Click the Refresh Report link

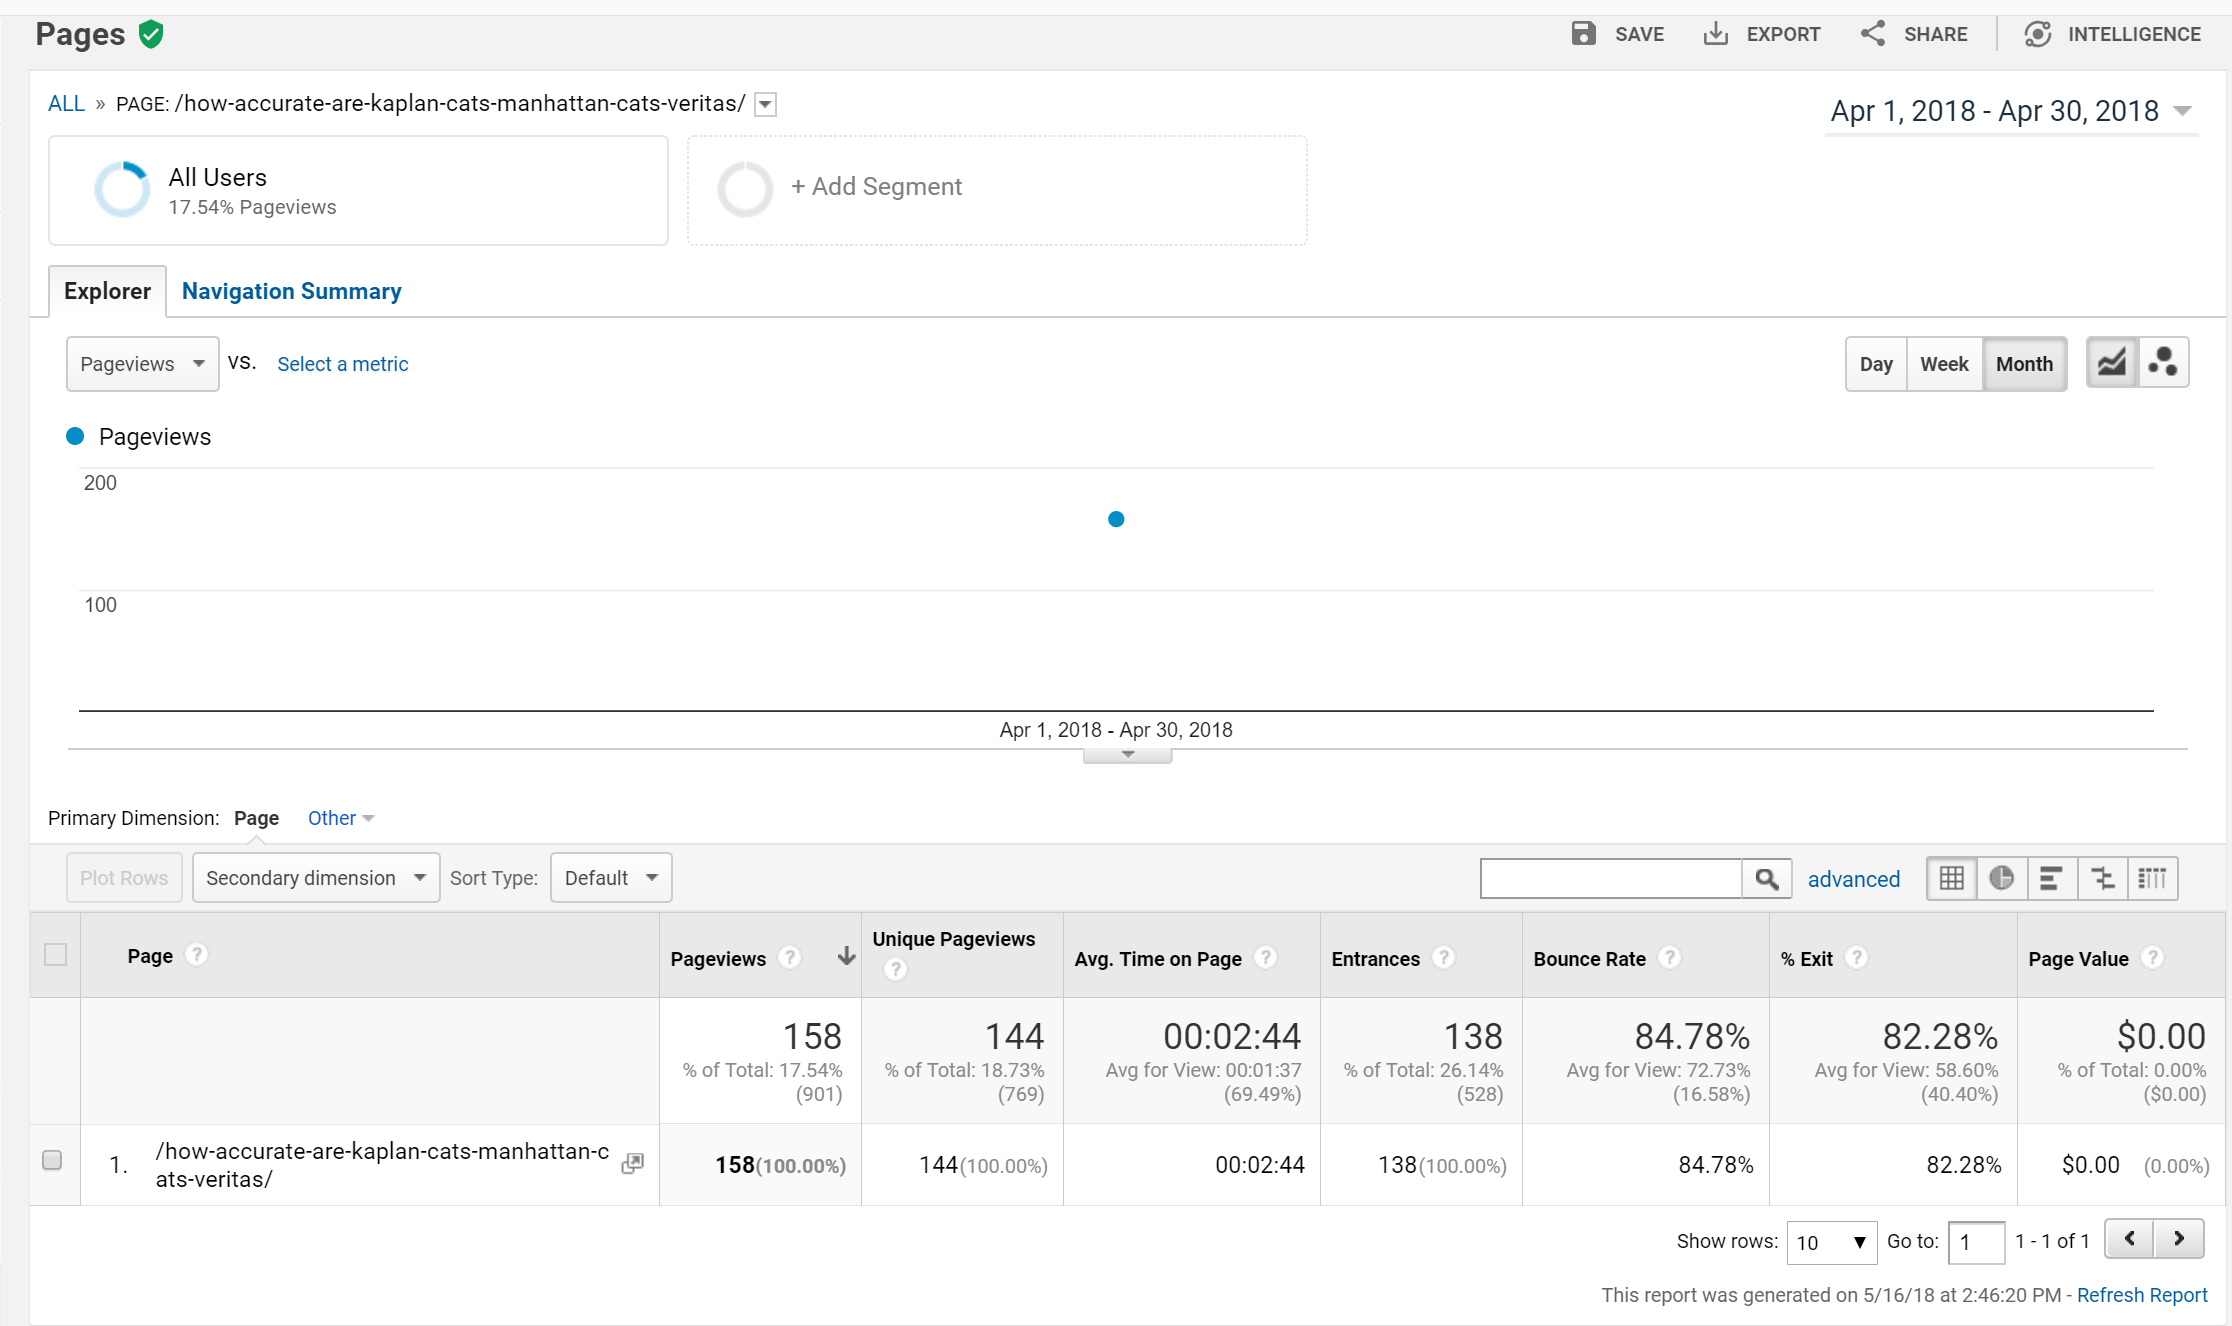pyautogui.click(x=2142, y=1295)
